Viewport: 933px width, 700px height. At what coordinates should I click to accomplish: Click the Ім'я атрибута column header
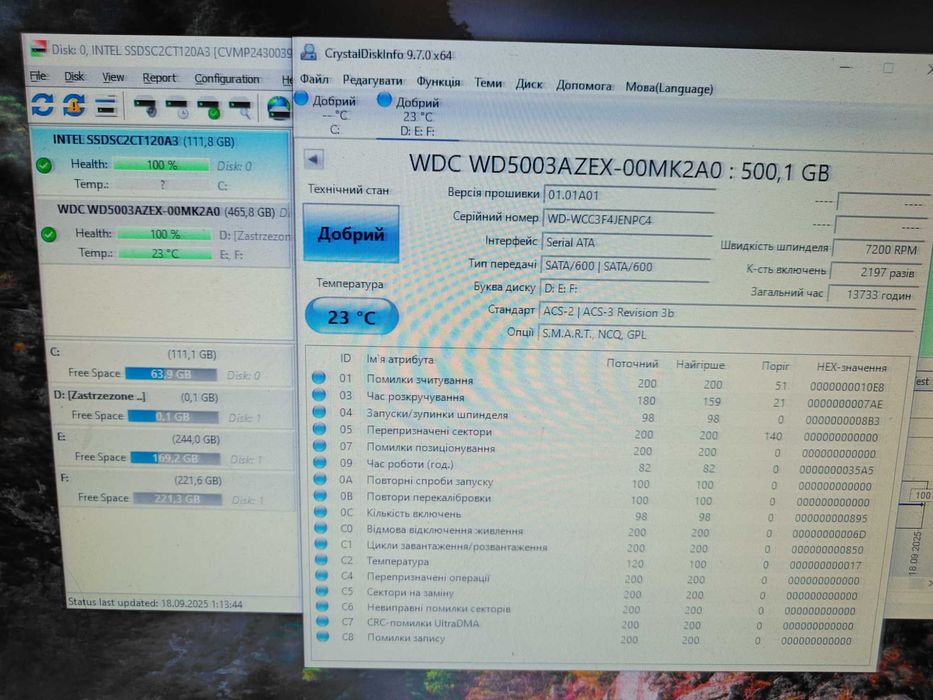tap(400, 360)
